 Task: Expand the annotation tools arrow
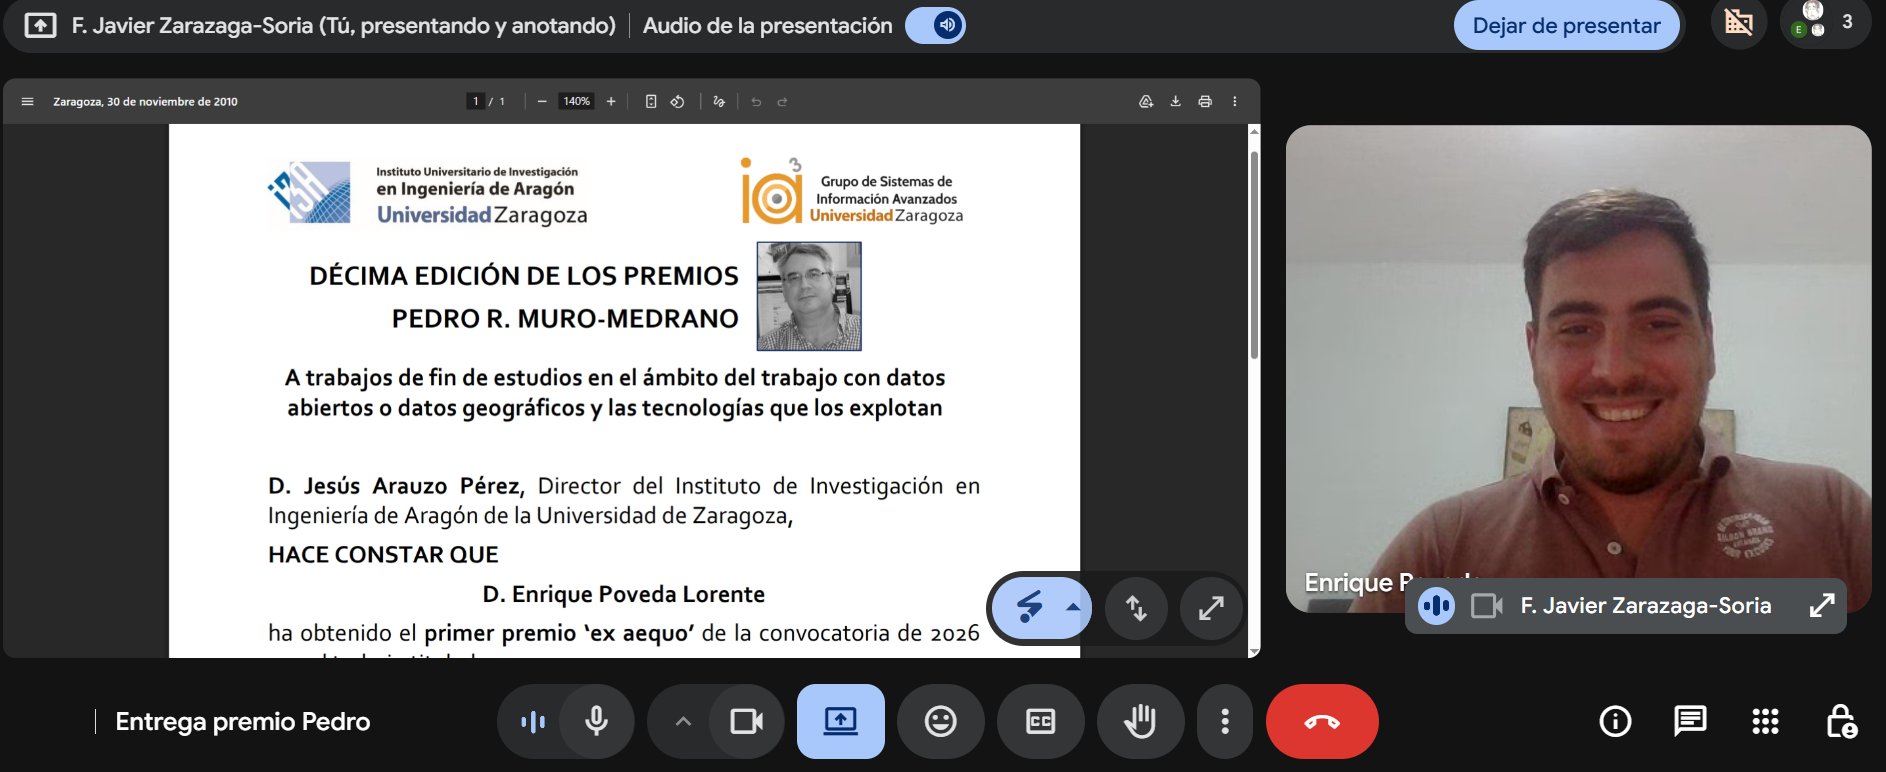[1073, 607]
